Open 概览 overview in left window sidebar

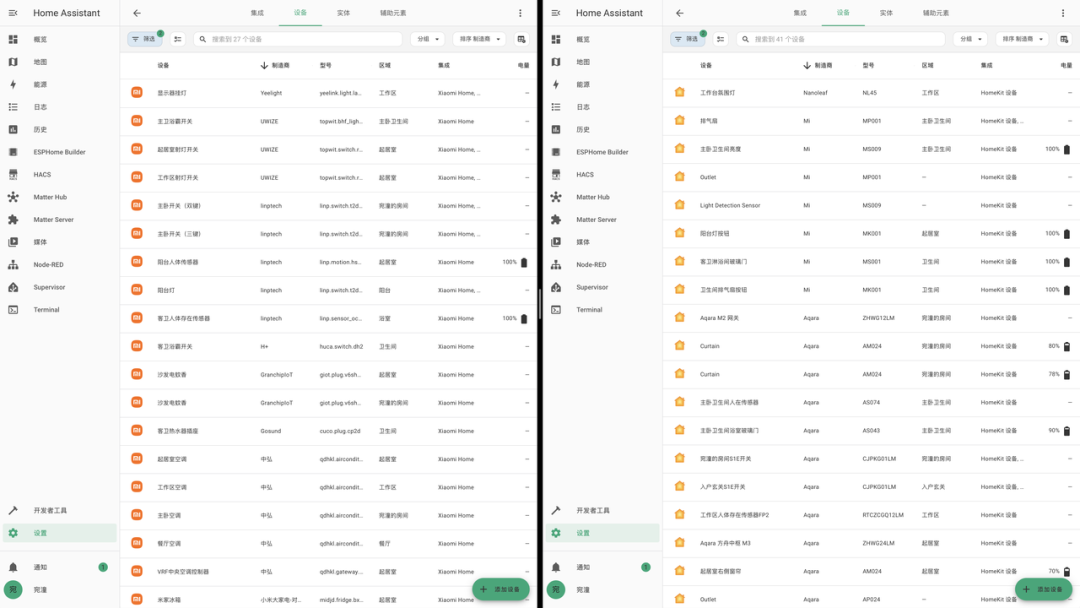[59, 39]
